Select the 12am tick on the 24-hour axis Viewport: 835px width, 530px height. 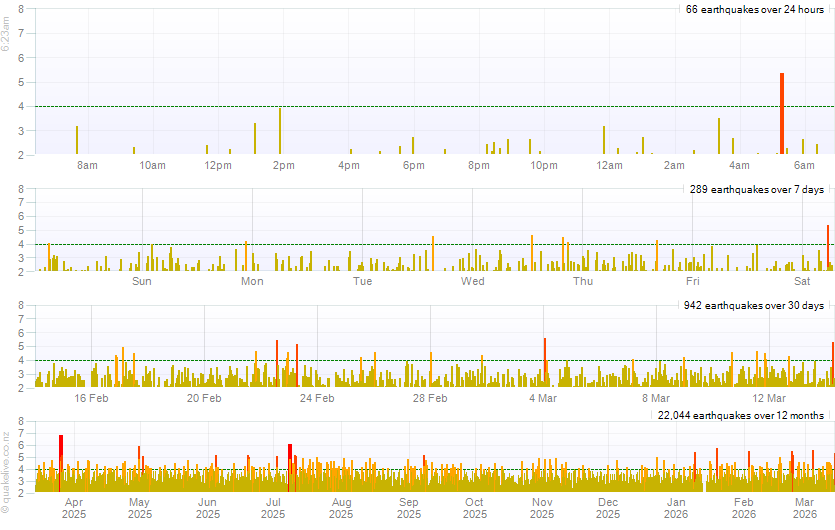point(609,165)
